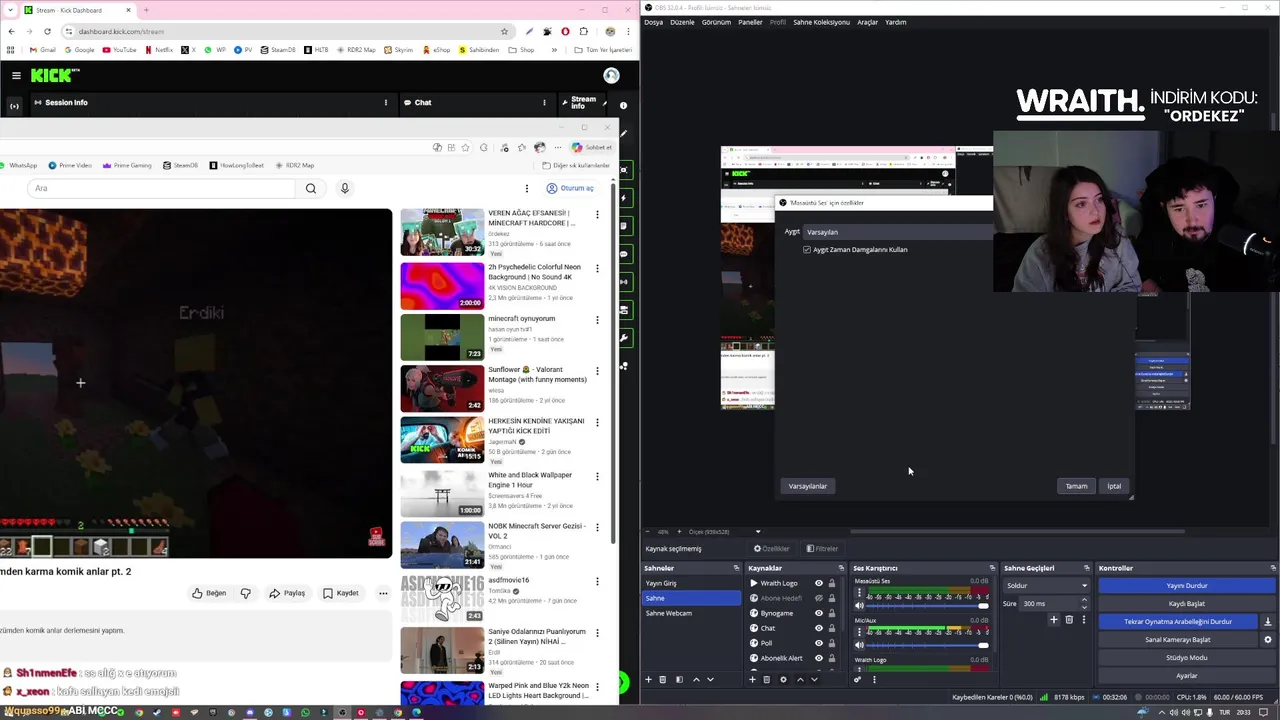
Task: Show the Abone Hedefi source
Action: [818, 598]
